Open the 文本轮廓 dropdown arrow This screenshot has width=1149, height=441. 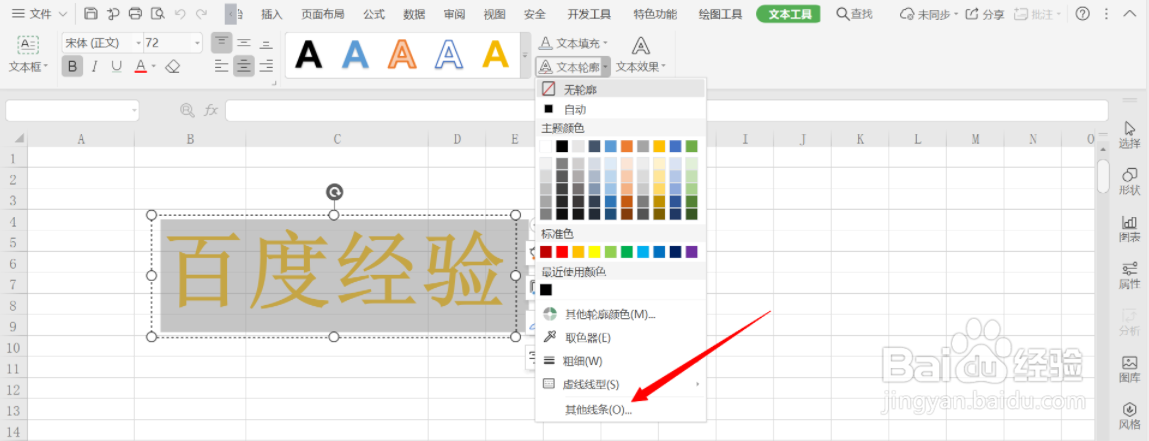605,67
